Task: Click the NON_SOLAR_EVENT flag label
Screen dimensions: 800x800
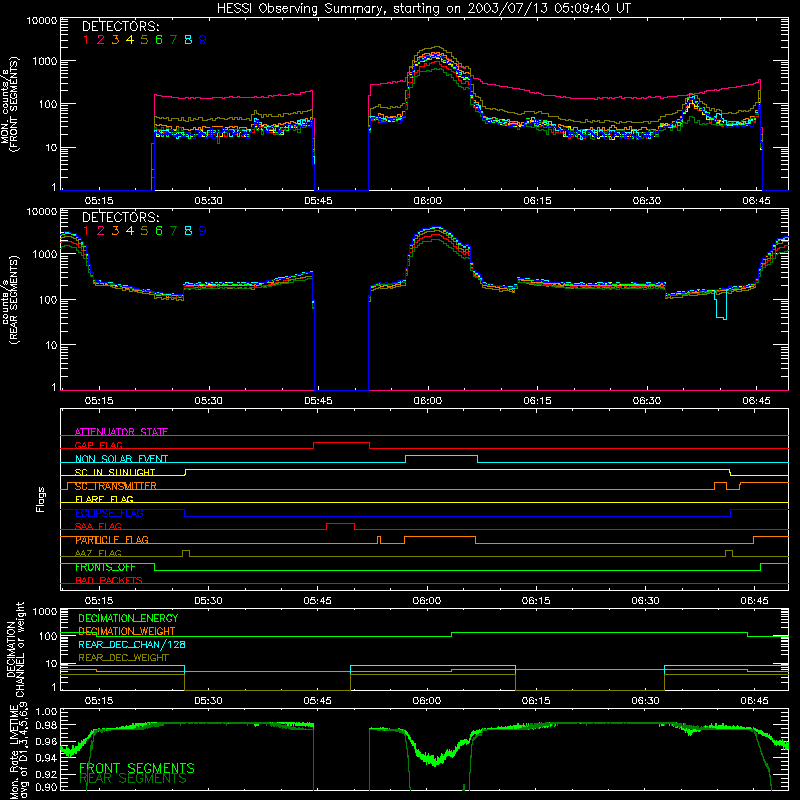Action: click(x=121, y=459)
